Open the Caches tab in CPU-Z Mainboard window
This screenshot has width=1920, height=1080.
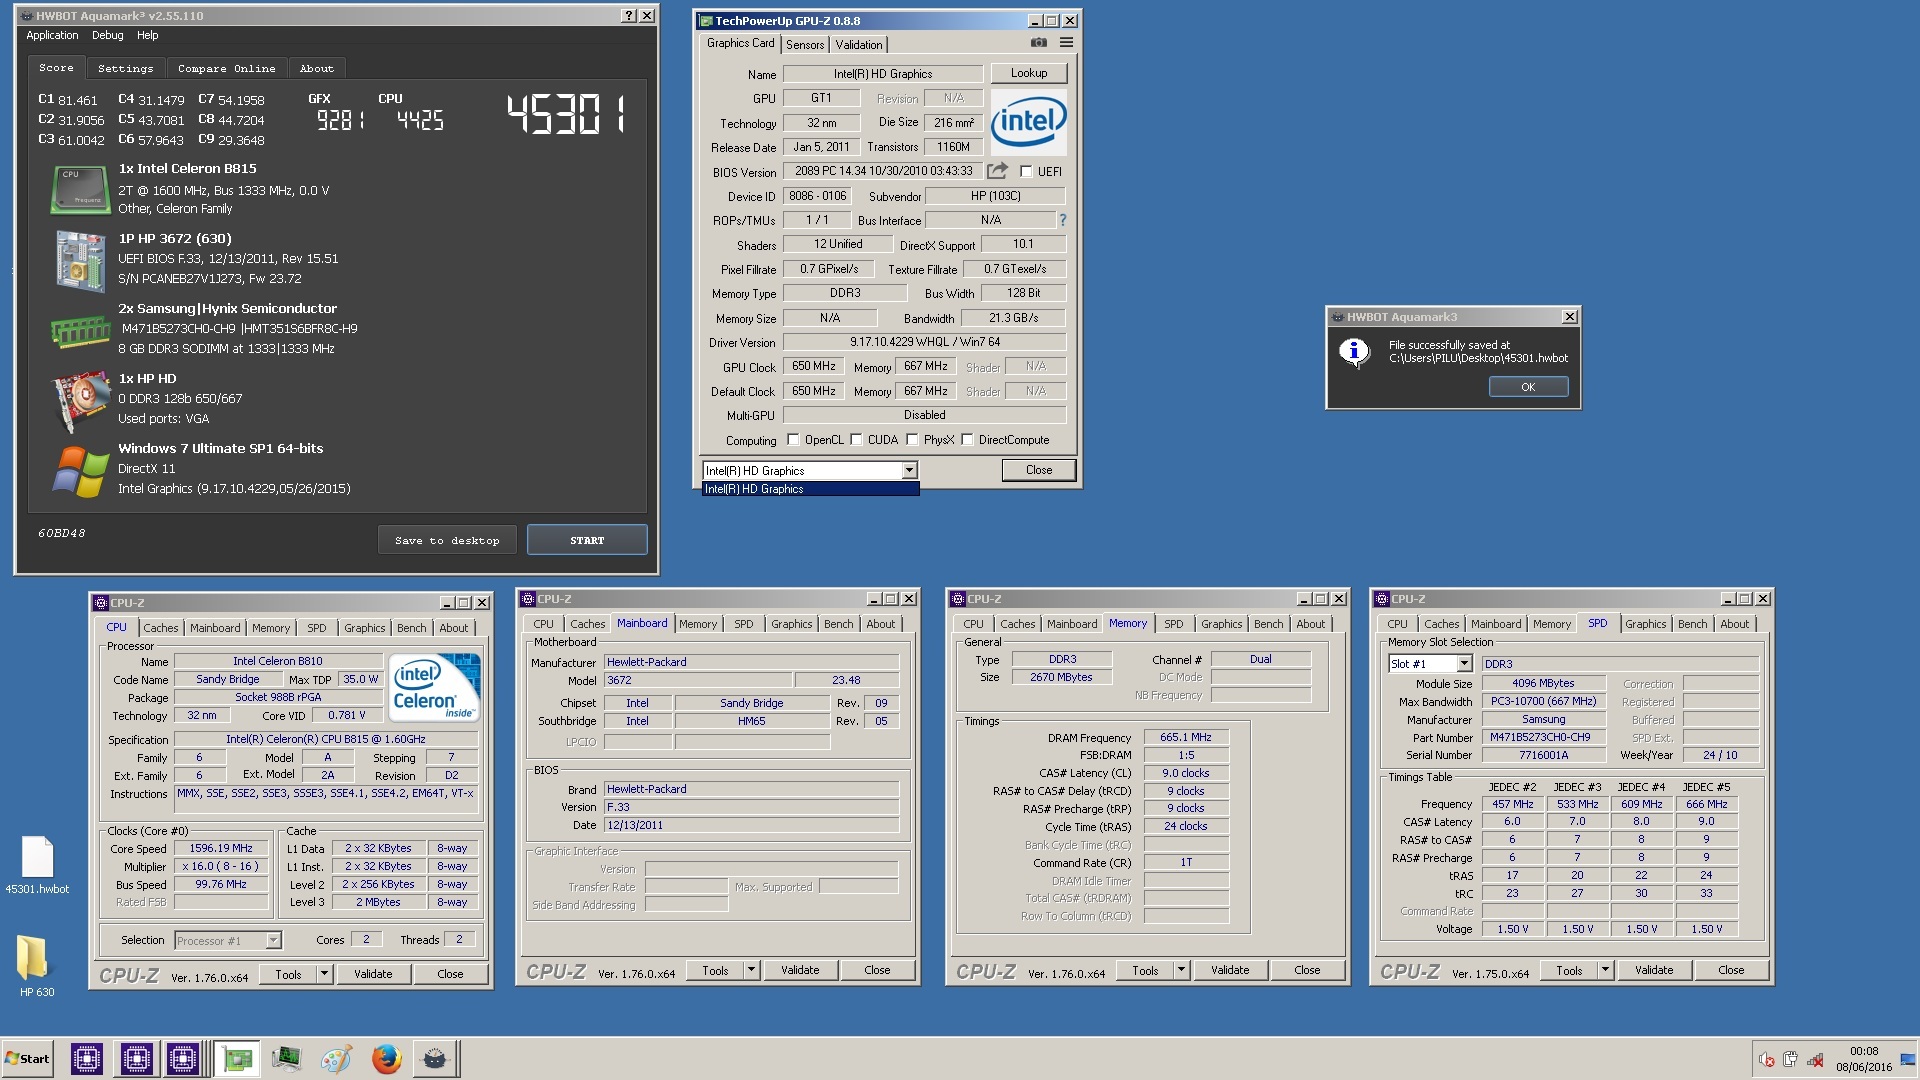(x=587, y=624)
